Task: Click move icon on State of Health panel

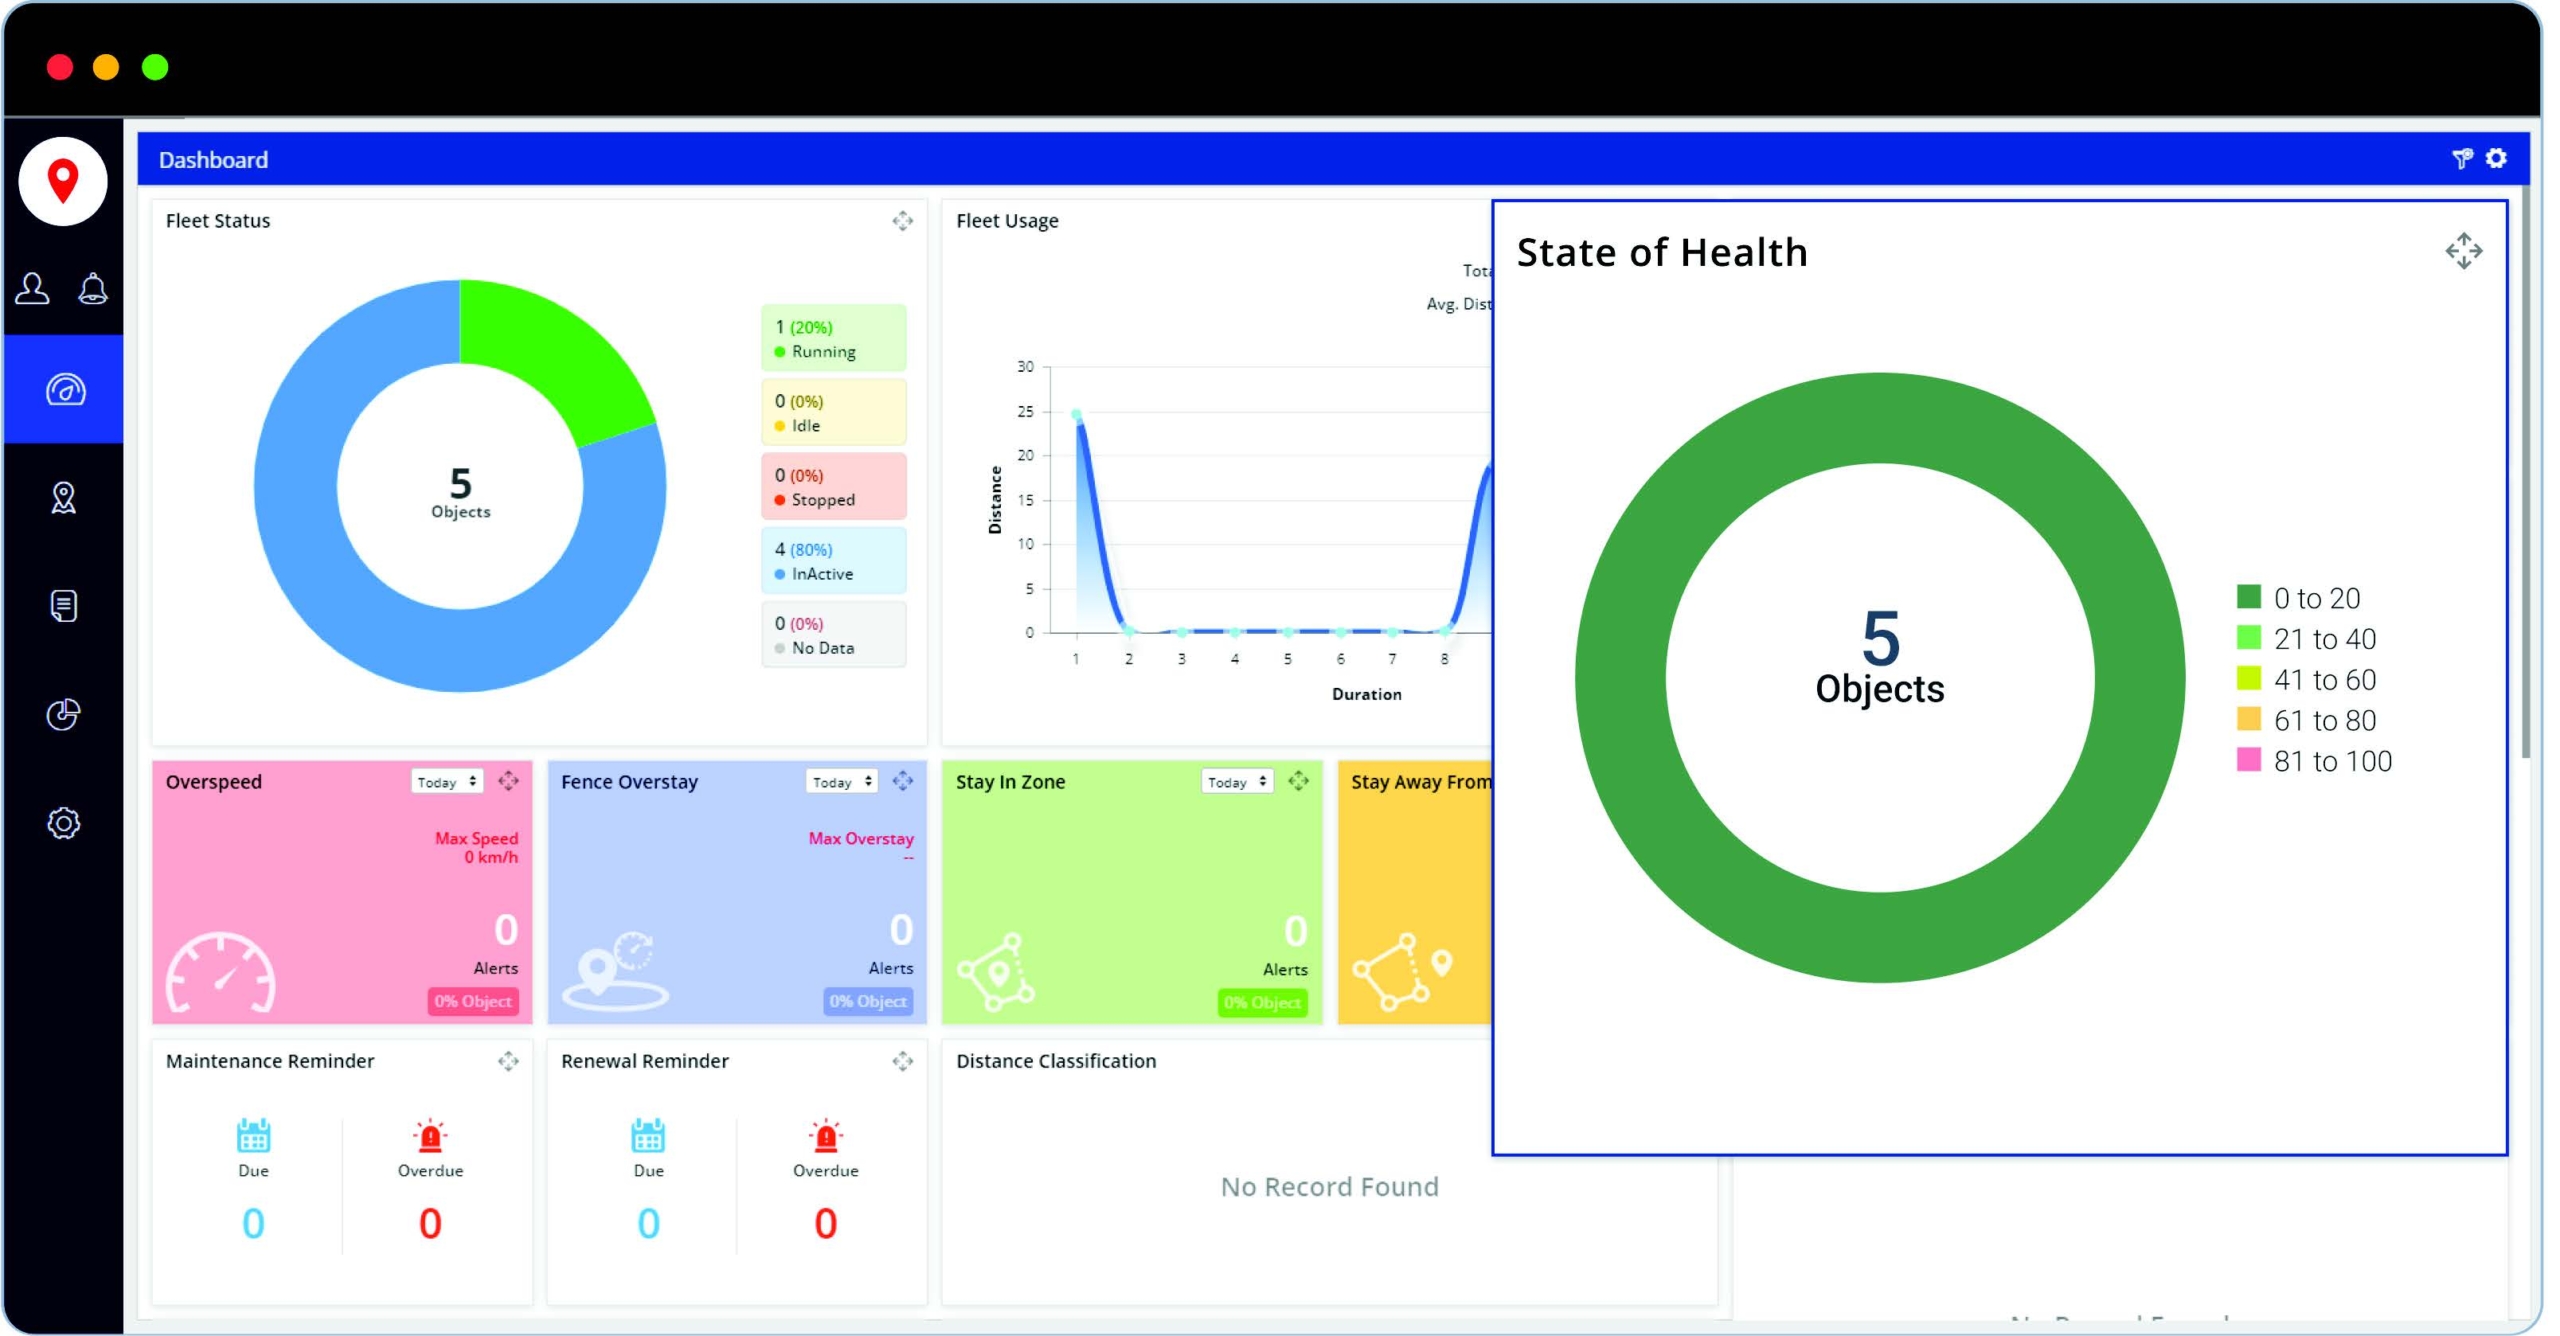Action: click(2463, 251)
